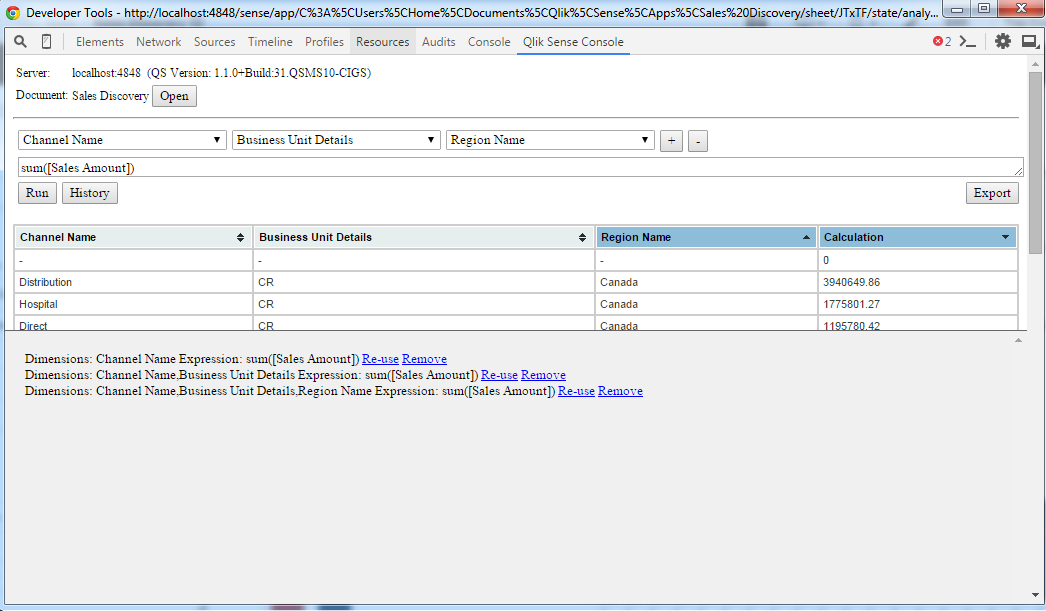1046x611 pixels.
Task: Click CR in the Distribution row
Action: coord(424,282)
